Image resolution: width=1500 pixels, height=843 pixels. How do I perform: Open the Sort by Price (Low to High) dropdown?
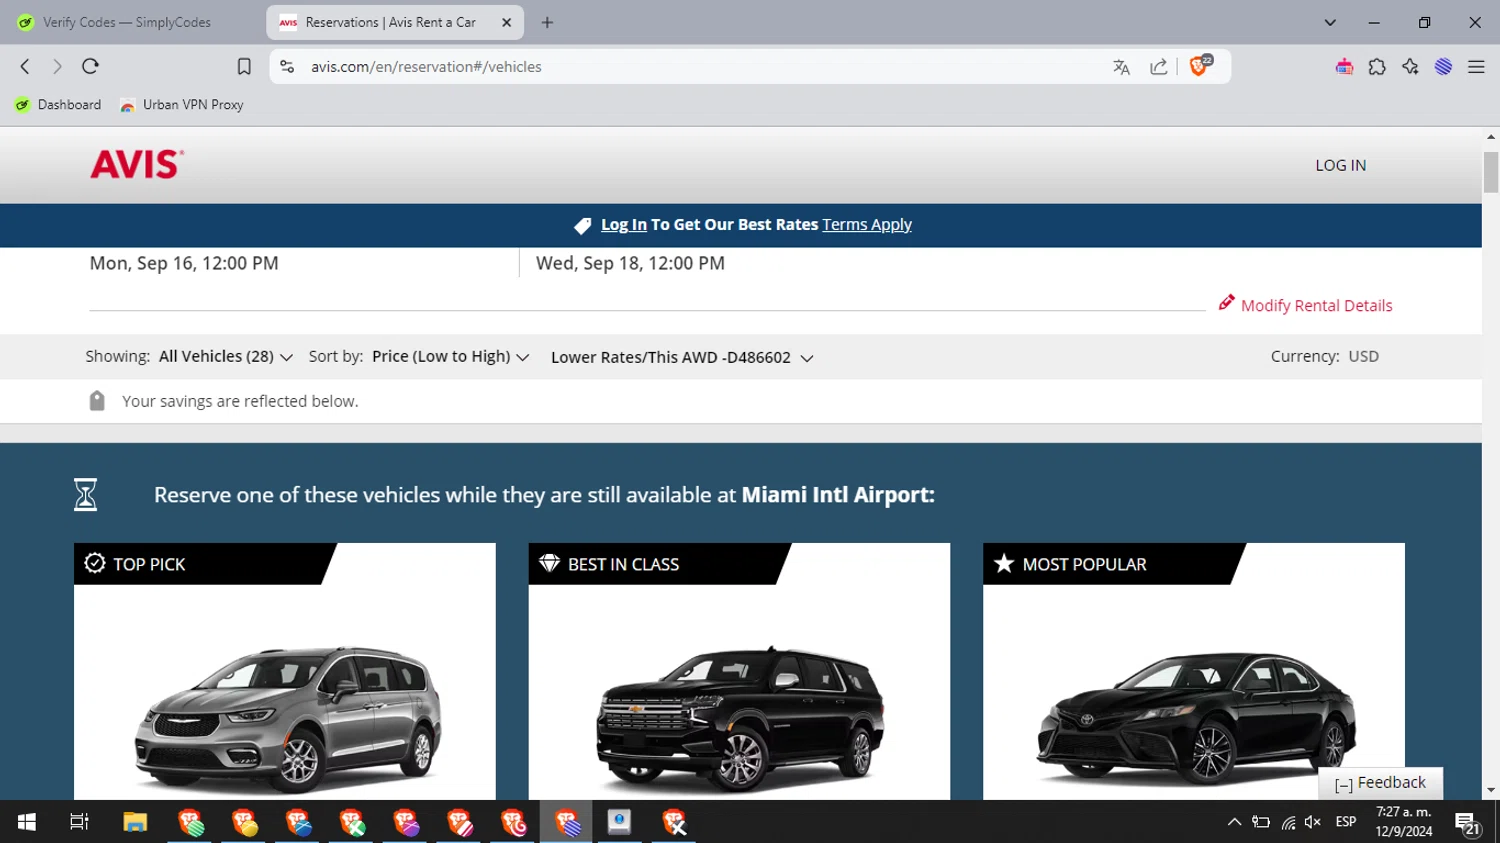click(450, 357)
